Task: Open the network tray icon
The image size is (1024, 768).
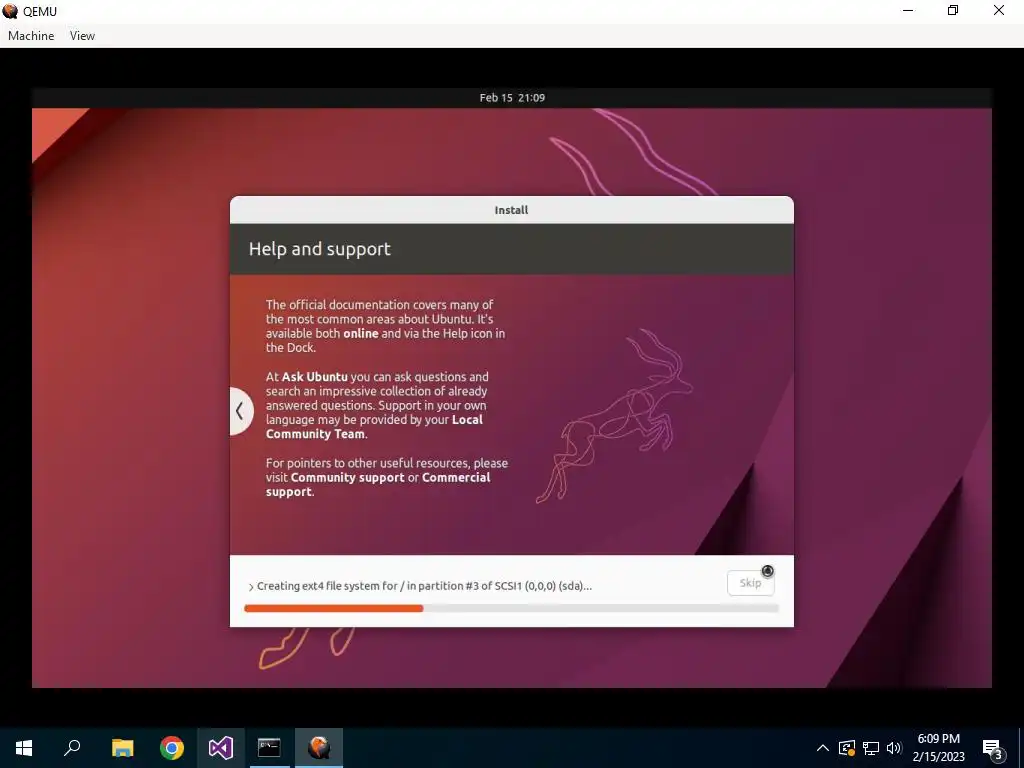Action: tap(871, 748)
